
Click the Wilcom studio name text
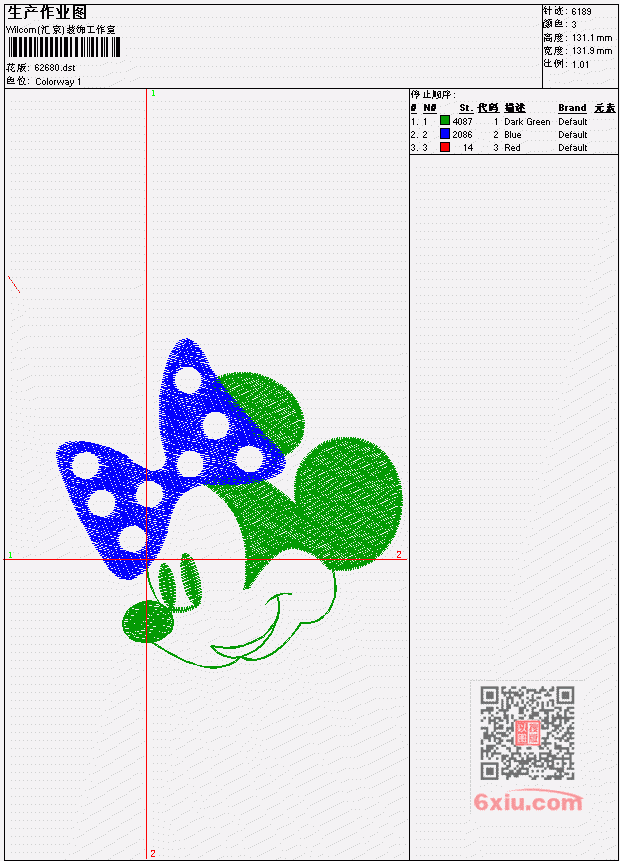60,30
